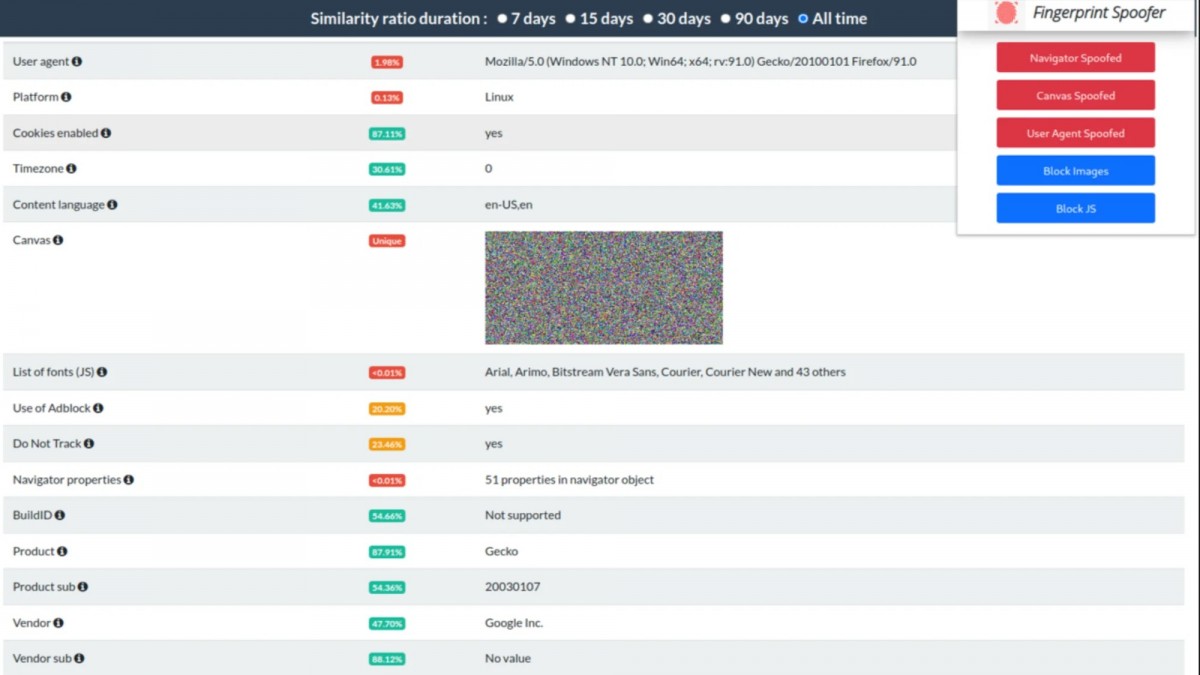This screenshot has height=675, width=1200.
Task: Click the 47.70% Vendor badge
Action: point(387,624)
